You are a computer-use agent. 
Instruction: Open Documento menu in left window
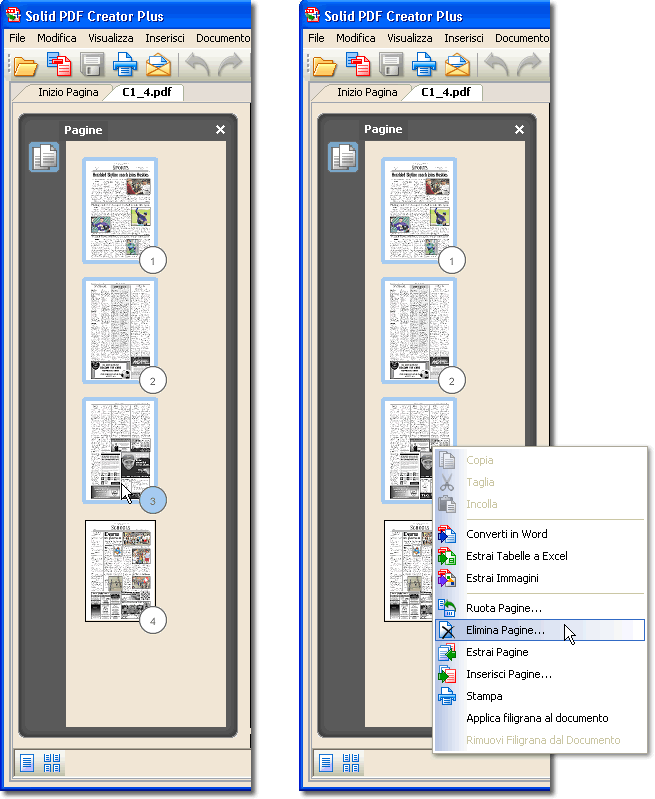[x=223, y=38]
